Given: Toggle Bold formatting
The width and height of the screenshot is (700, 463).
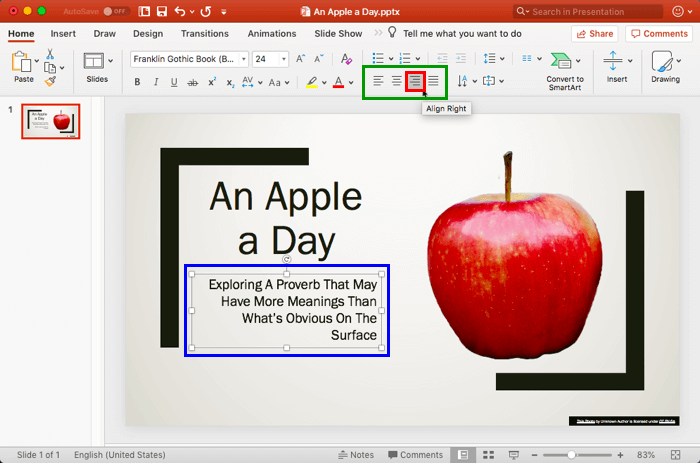Looking at the screenshot, I should [137, 81].
